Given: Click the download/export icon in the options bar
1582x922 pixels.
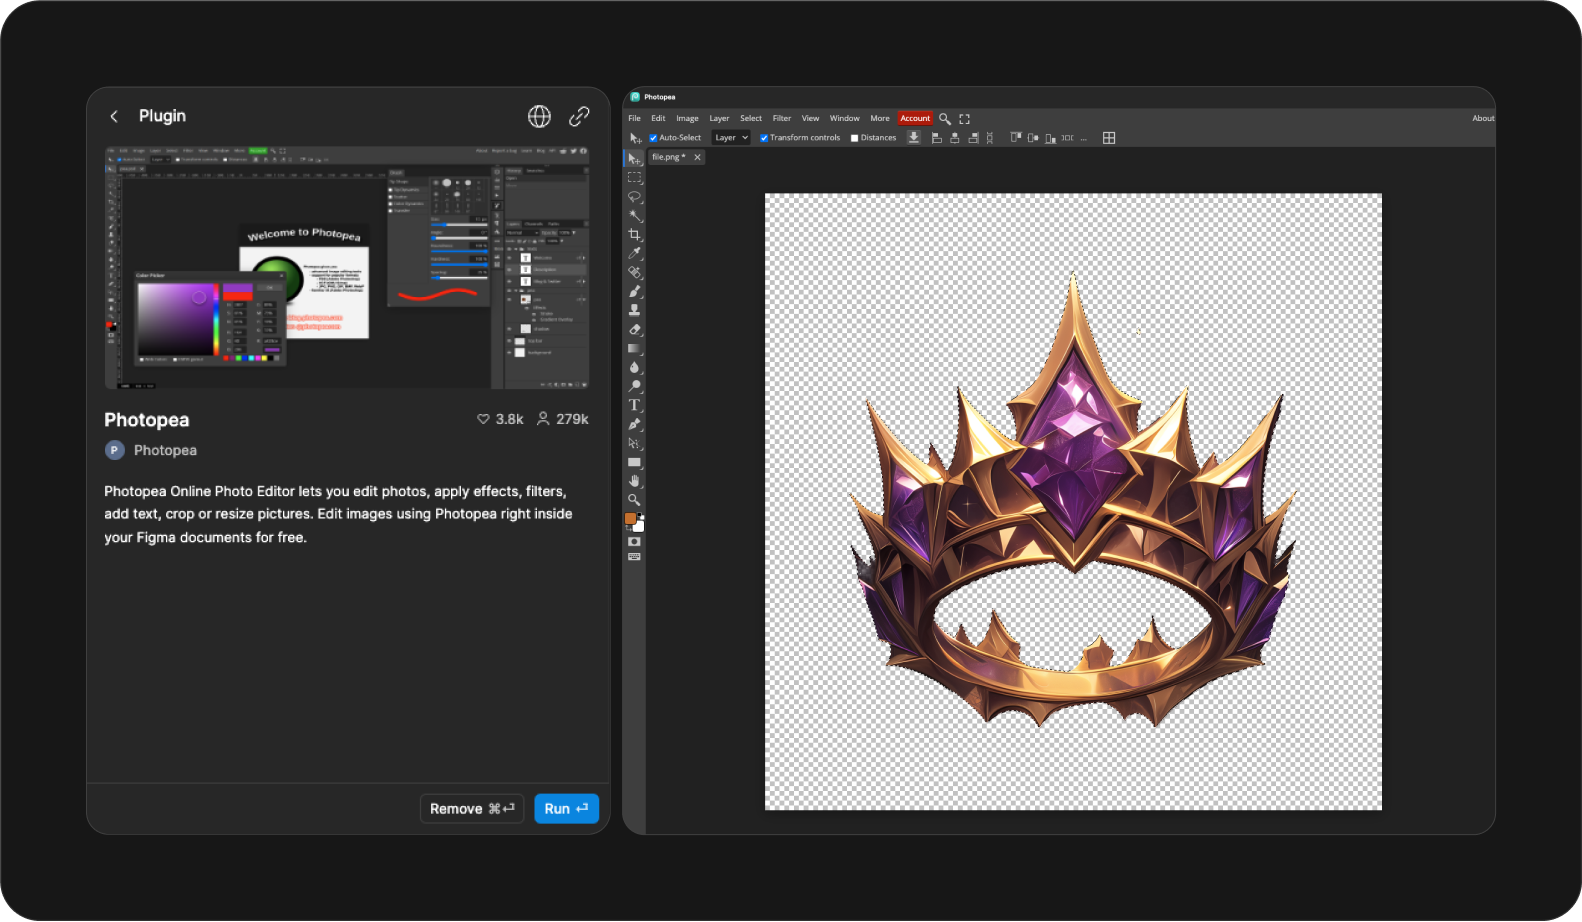Looking at the screenshot, I should pos(914,138).
